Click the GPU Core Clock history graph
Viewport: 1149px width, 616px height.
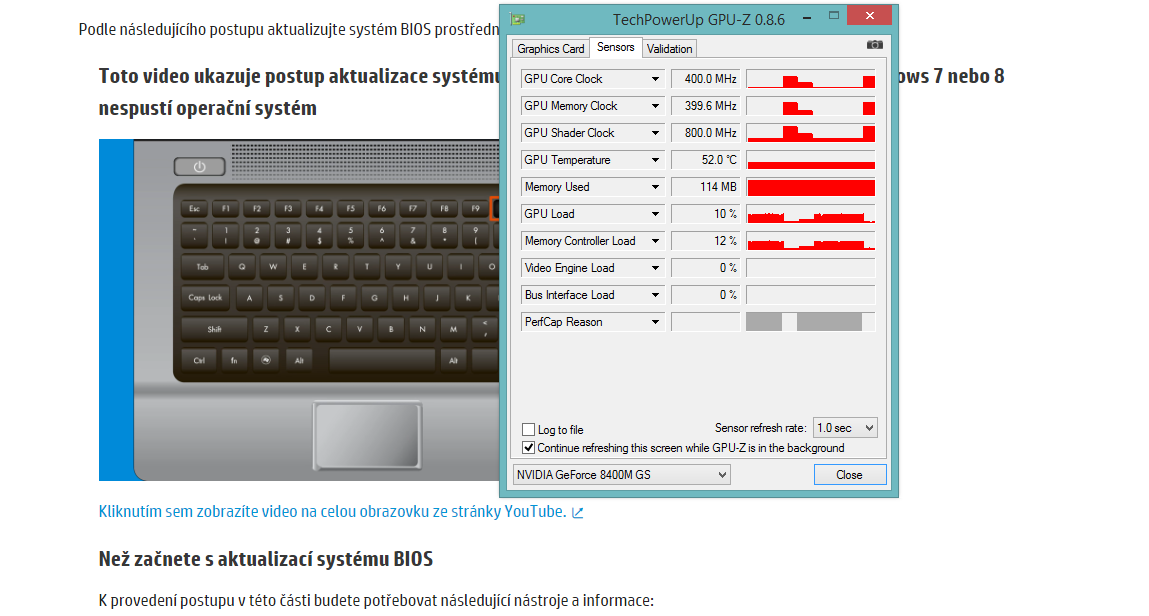[x=810, y=79]
